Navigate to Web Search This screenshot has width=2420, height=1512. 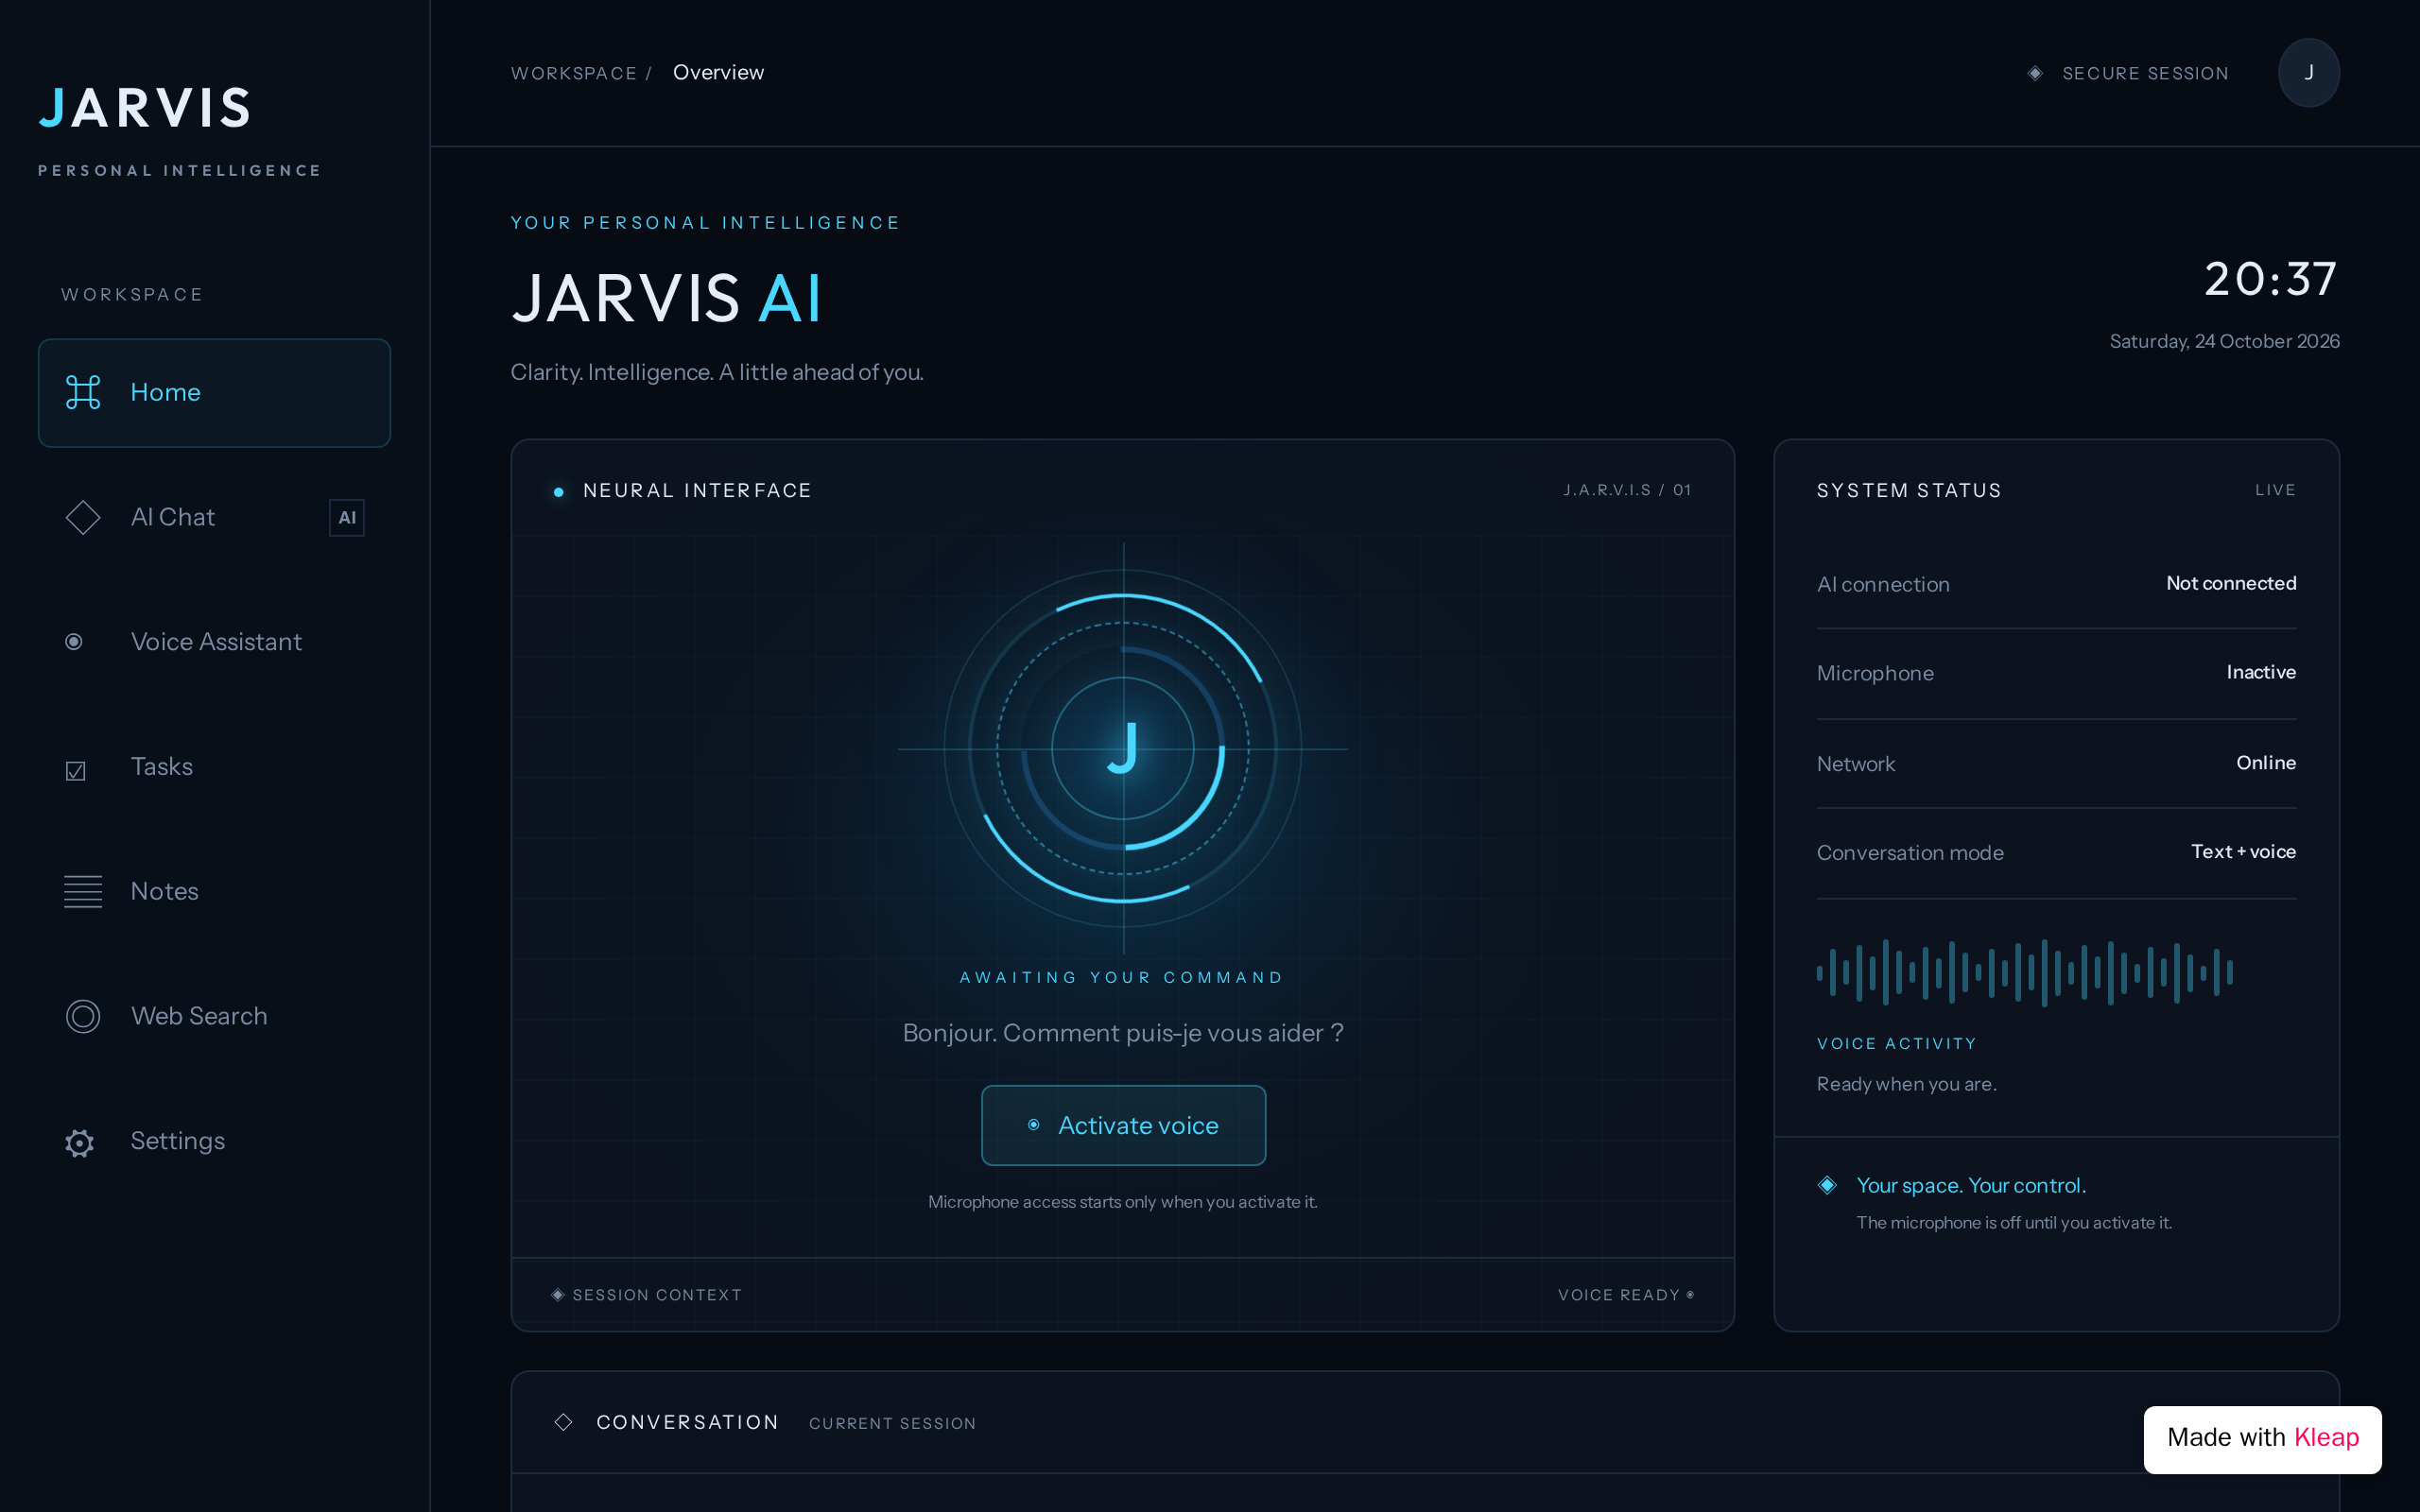[x=214, y=1016]
